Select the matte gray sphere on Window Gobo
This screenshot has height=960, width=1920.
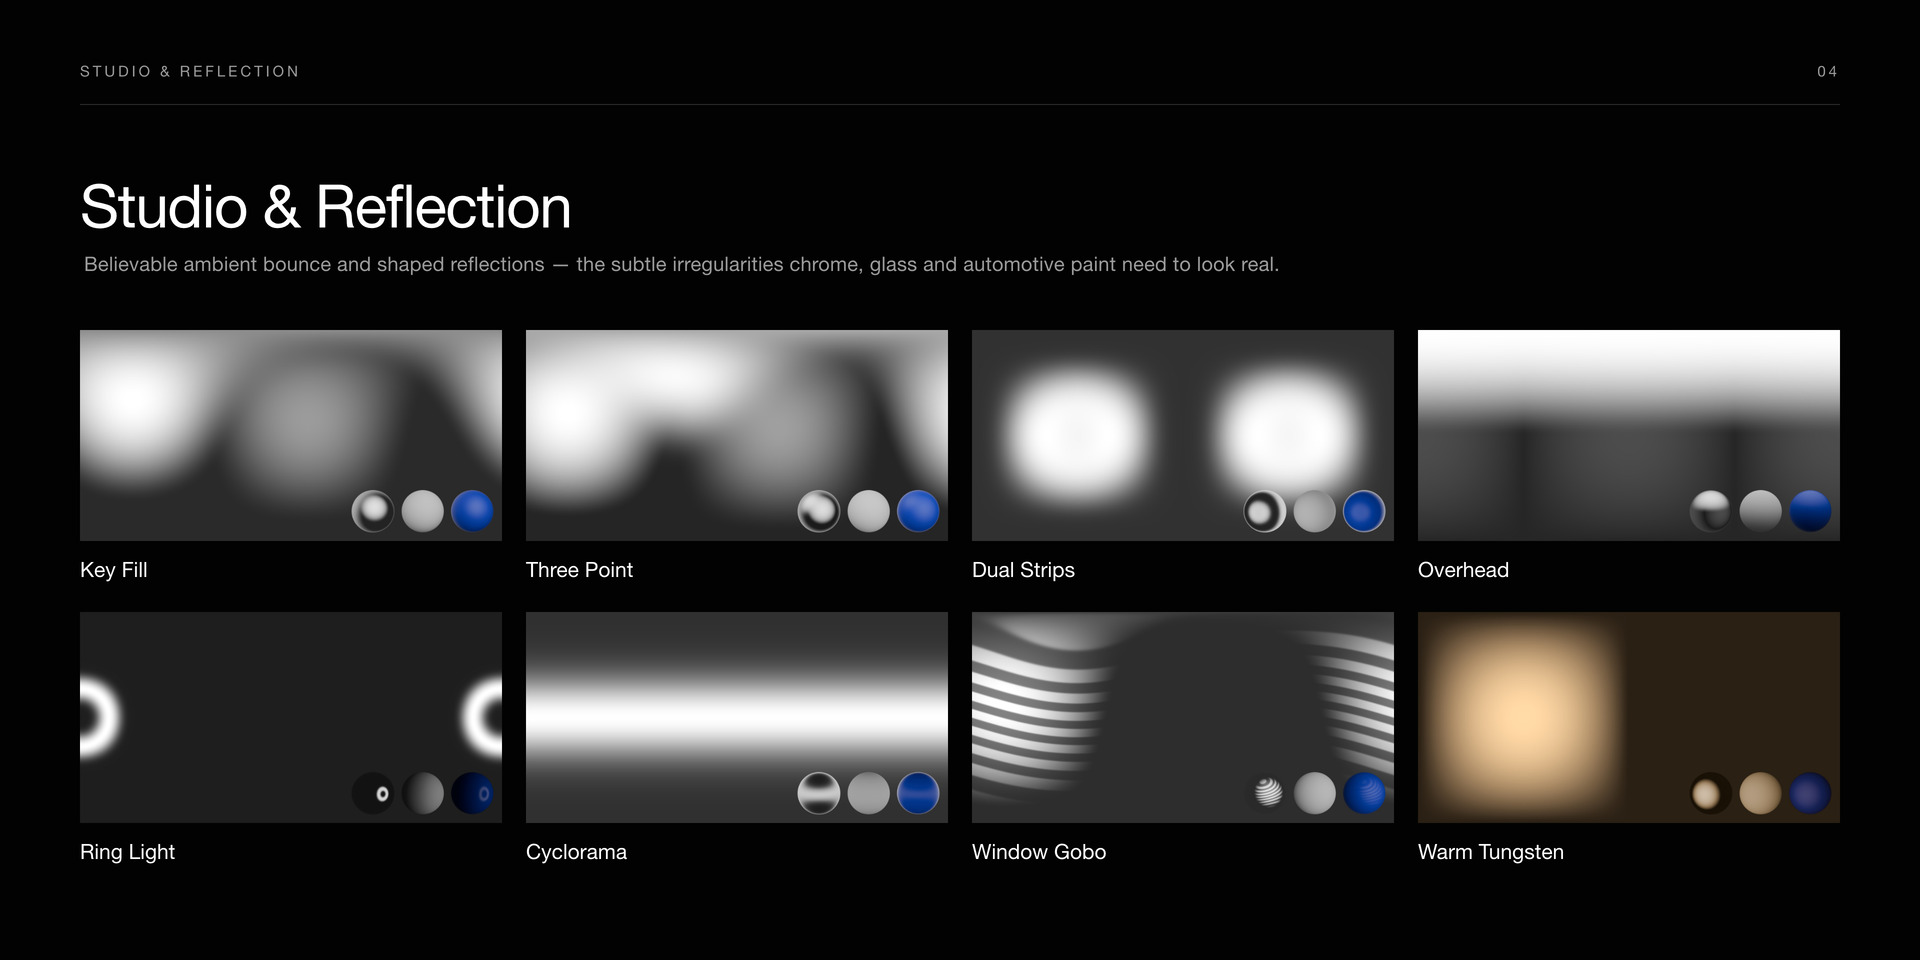[x=1315, y=793]
